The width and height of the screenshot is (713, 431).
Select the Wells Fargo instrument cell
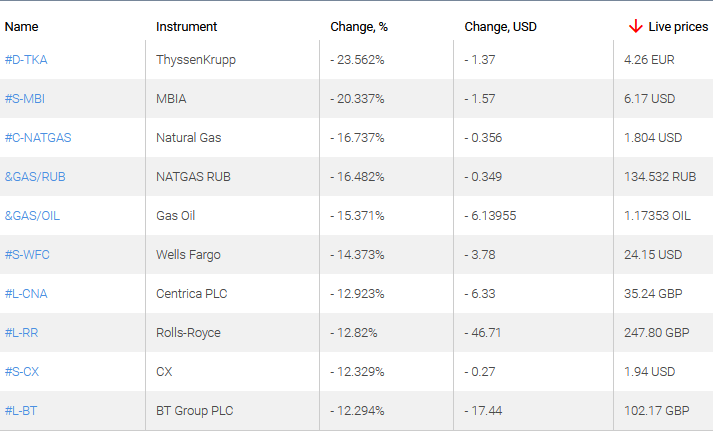[190, 255]
